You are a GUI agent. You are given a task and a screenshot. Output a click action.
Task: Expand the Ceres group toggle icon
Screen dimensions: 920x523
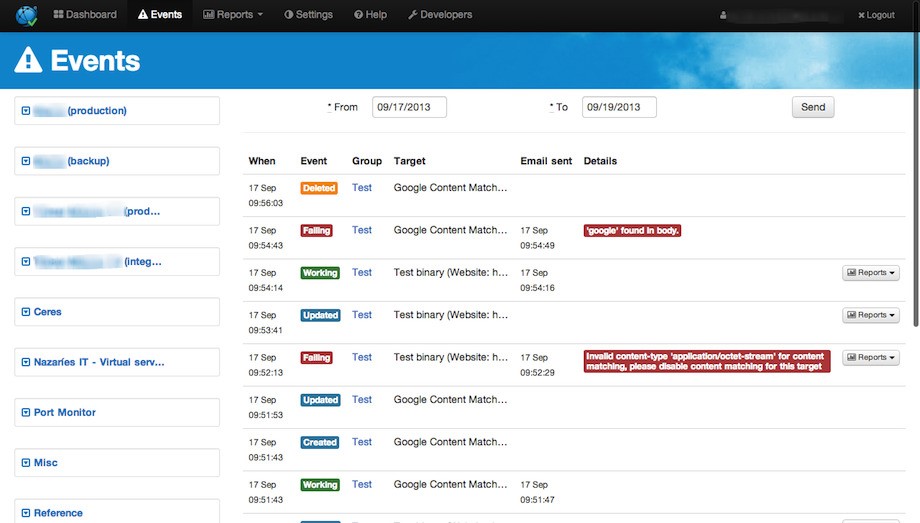tap(26, 312)
